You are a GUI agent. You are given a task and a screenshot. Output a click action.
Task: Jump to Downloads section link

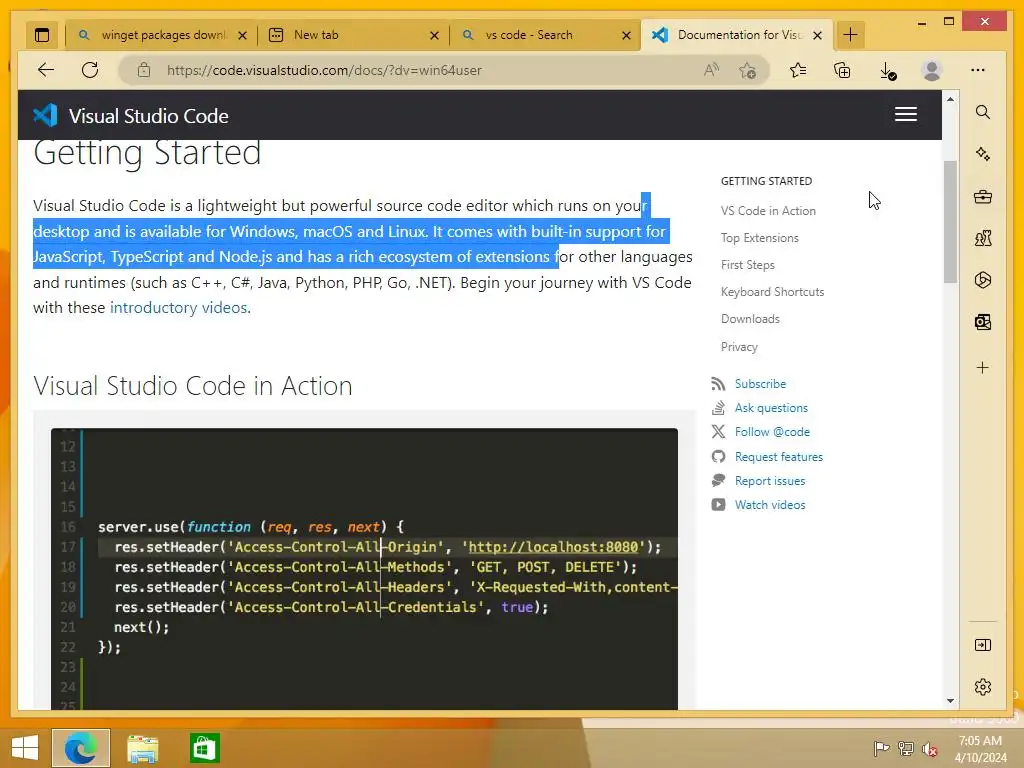(x=750, y=319)
